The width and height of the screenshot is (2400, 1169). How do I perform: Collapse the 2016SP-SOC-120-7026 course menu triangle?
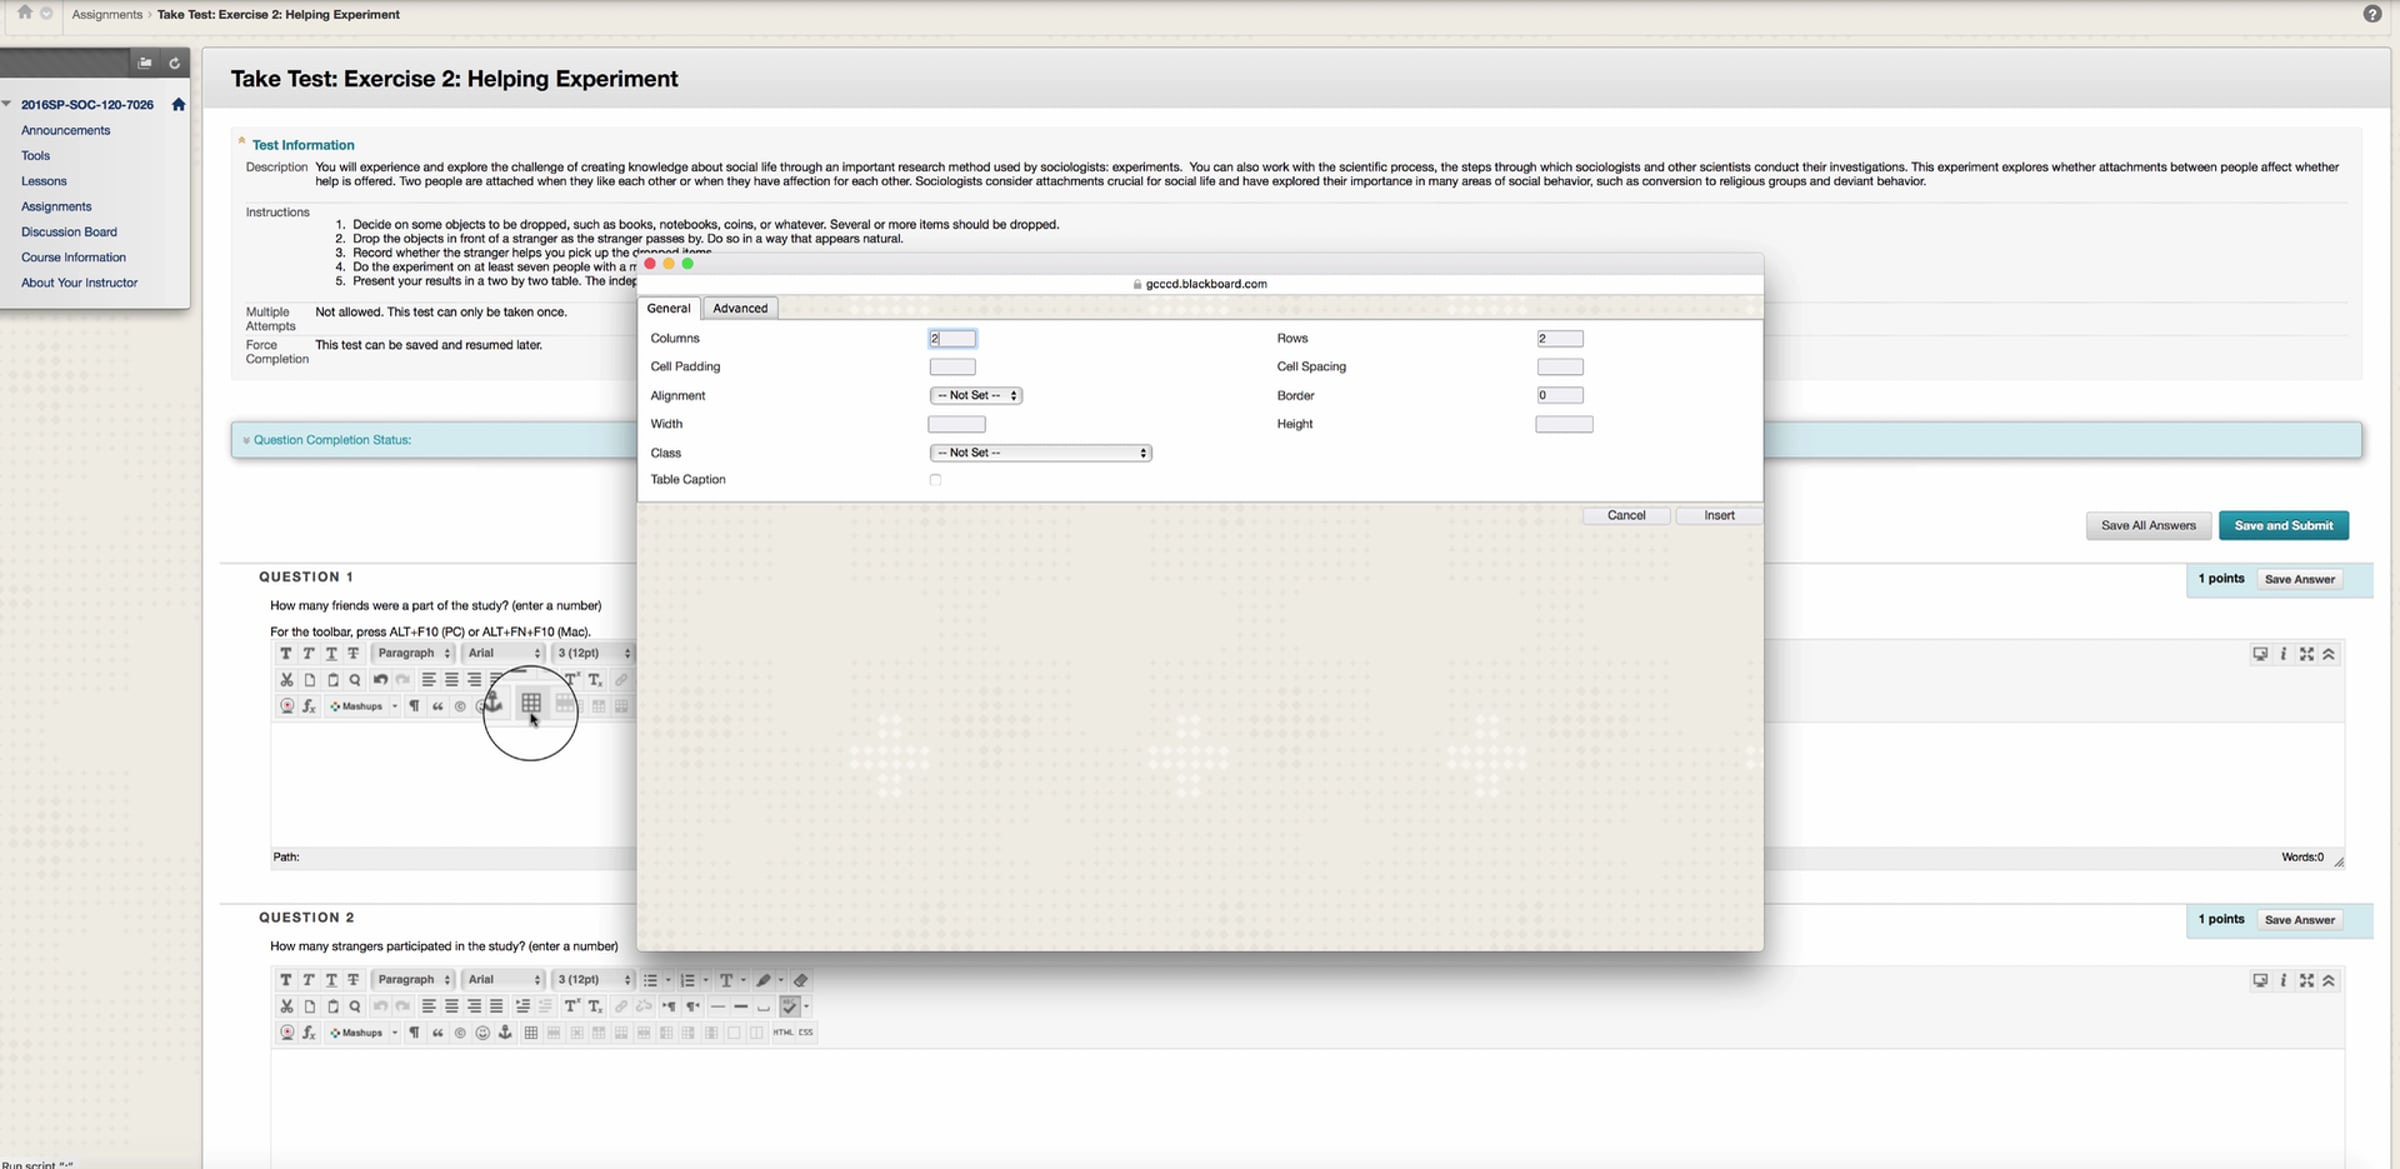7,104
